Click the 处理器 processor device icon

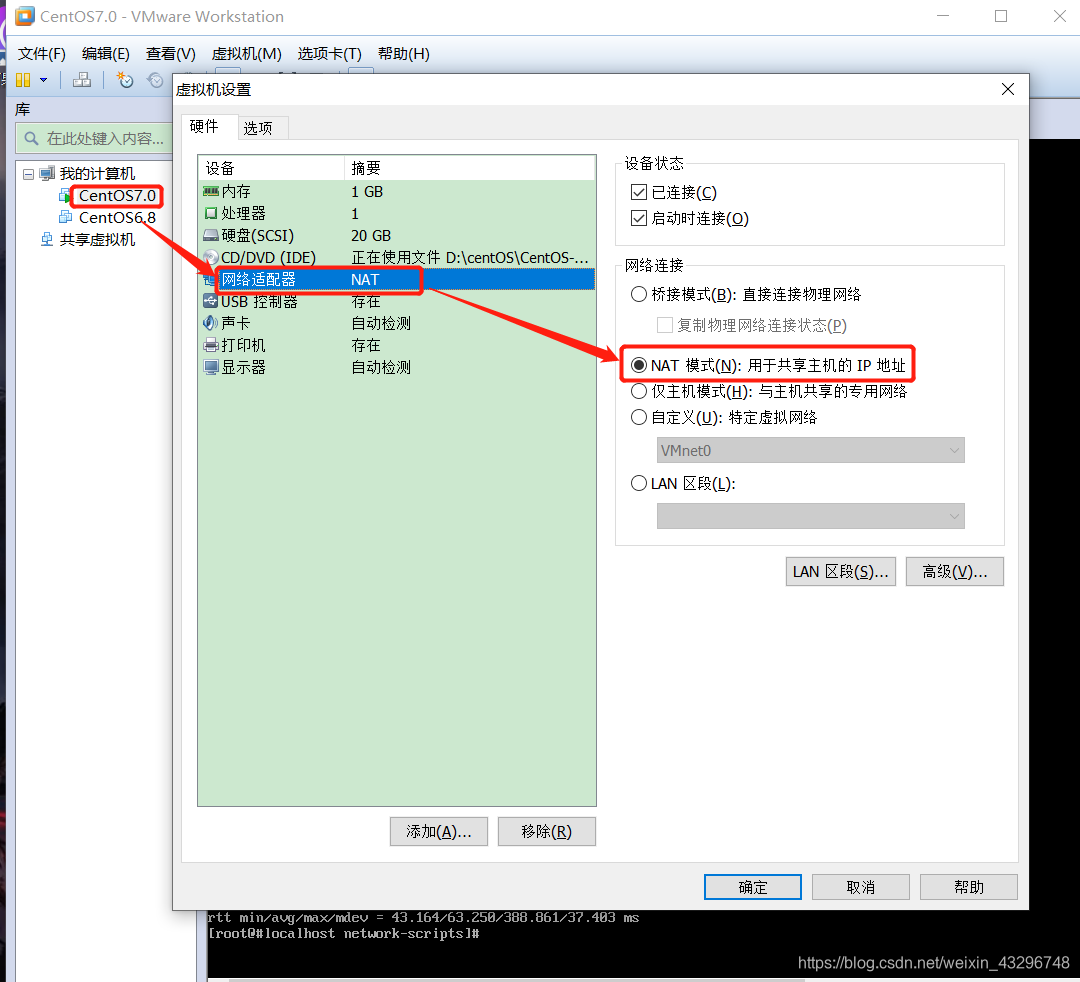pos(211,213)
